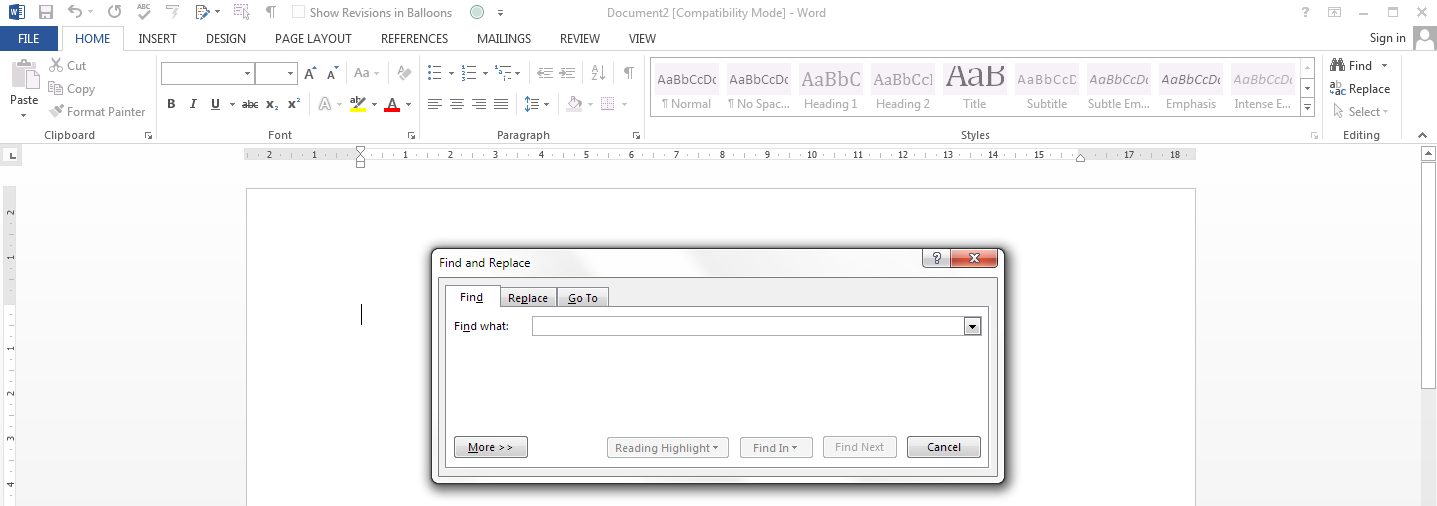
Task: Expand the Styles gallery More arrow
Action: click(x=1307, y=106)
